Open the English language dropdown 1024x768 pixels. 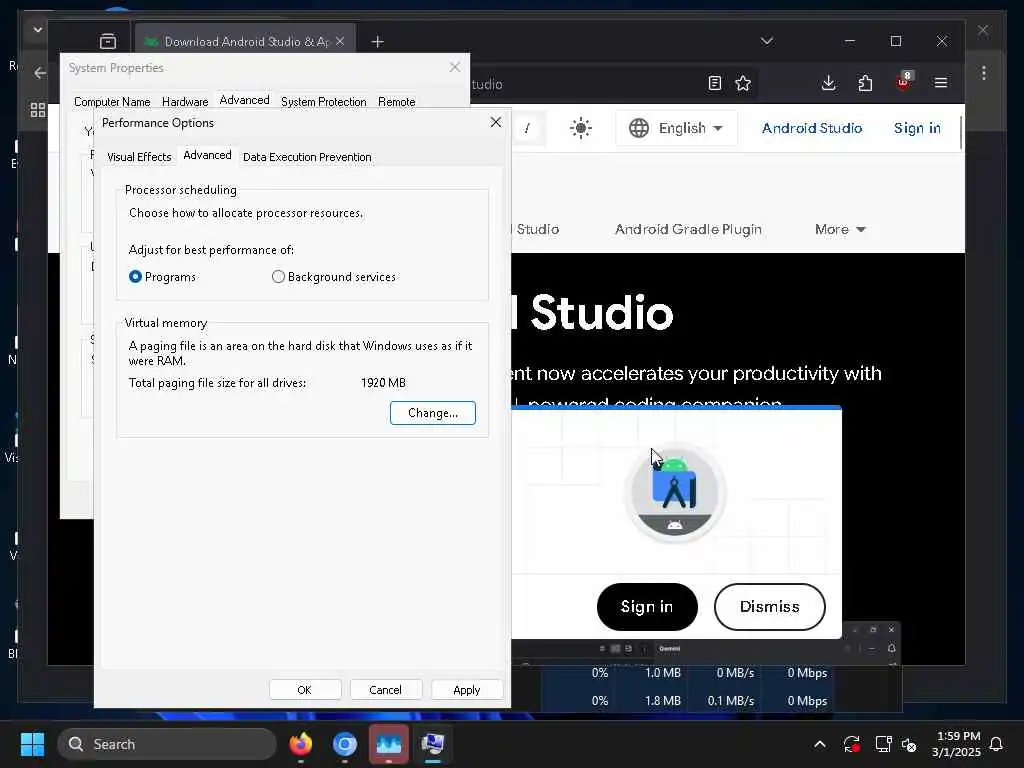click(677, 128)
